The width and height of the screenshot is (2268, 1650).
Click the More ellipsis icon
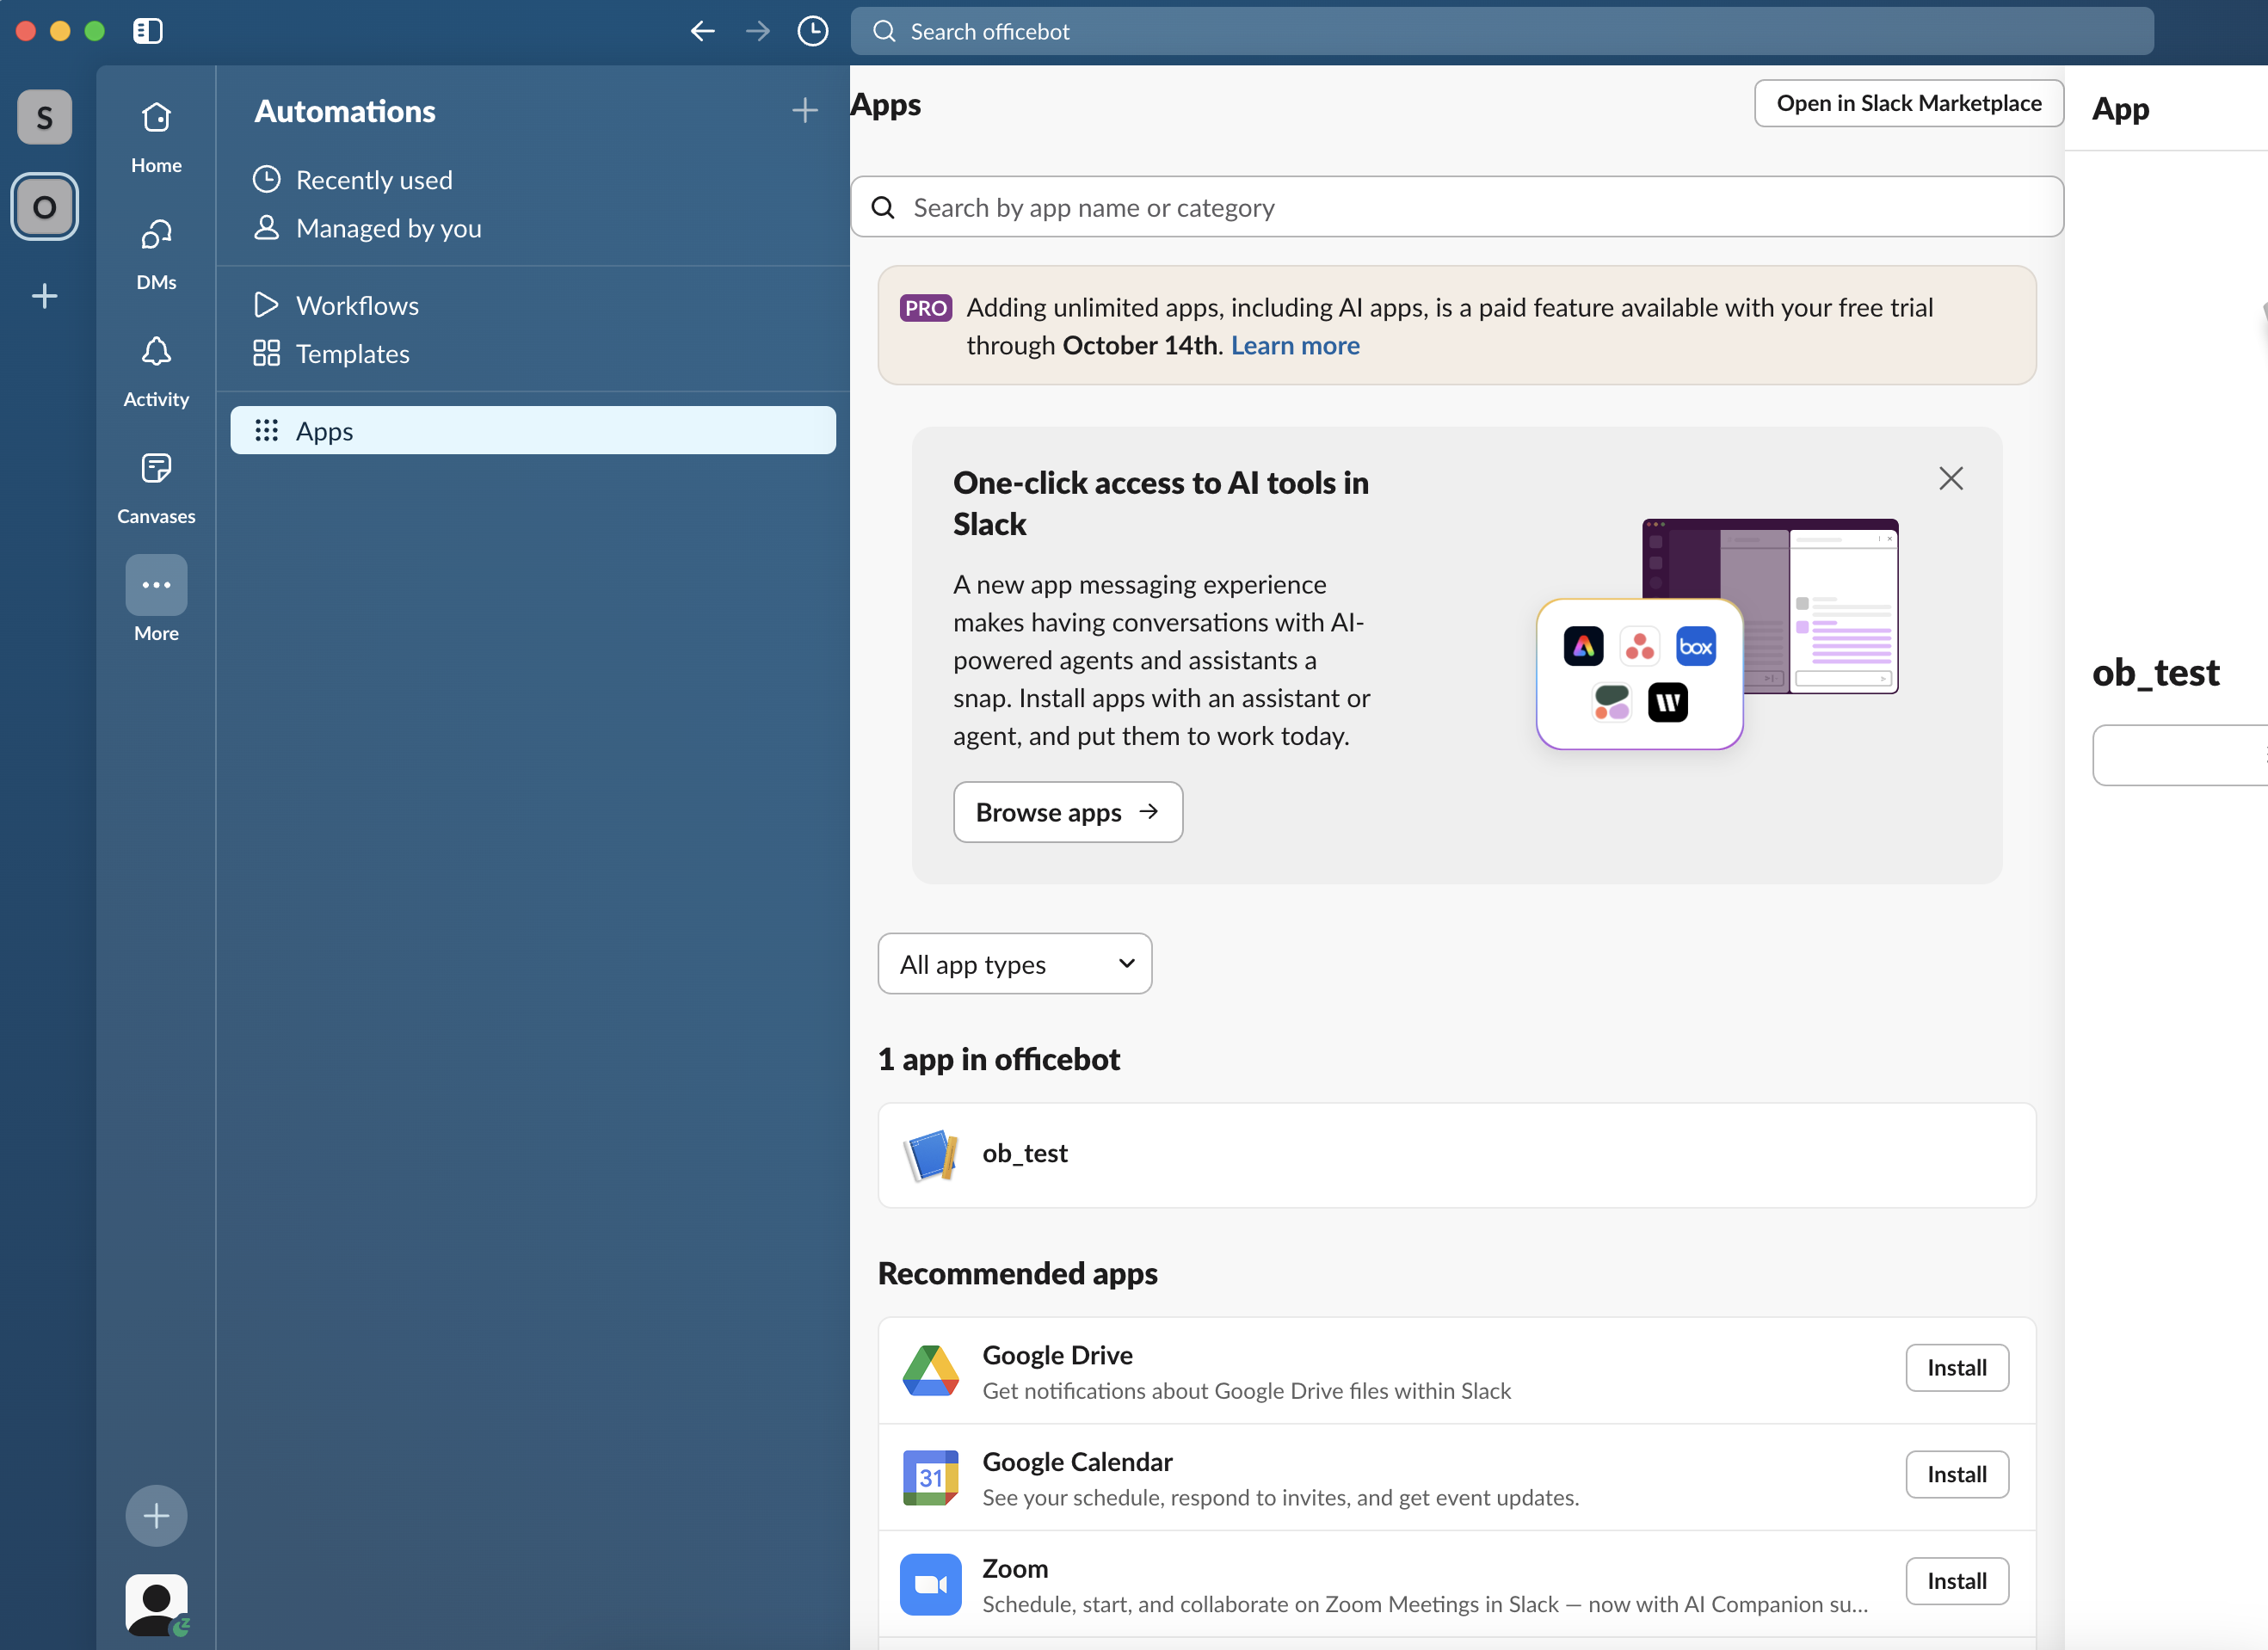click(x=156, y=586)
